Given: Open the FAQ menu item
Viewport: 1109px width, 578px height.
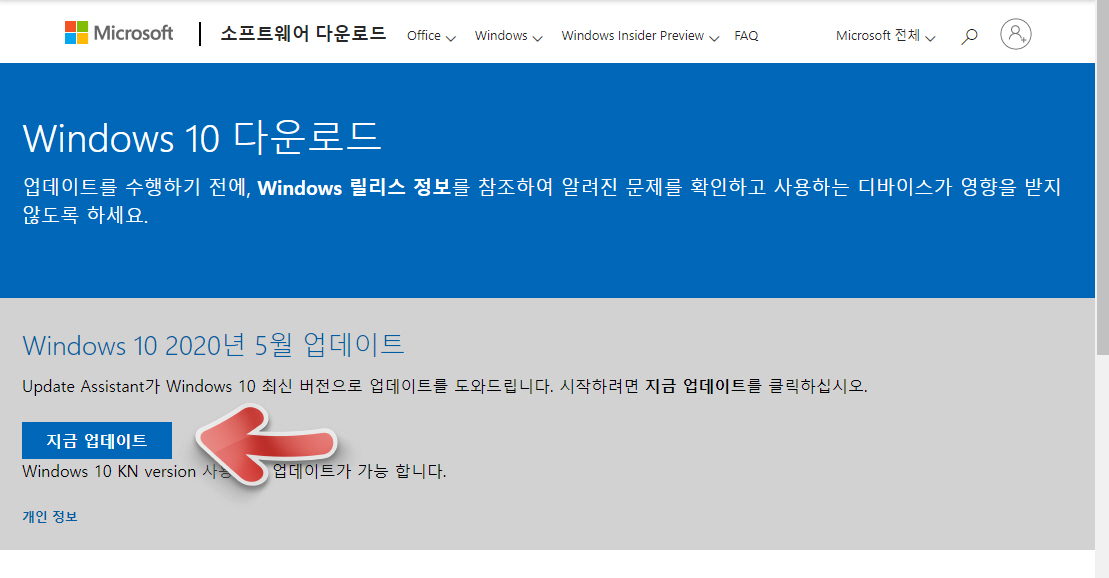Looking at the screenshot, I should click(x=746, y=36).
